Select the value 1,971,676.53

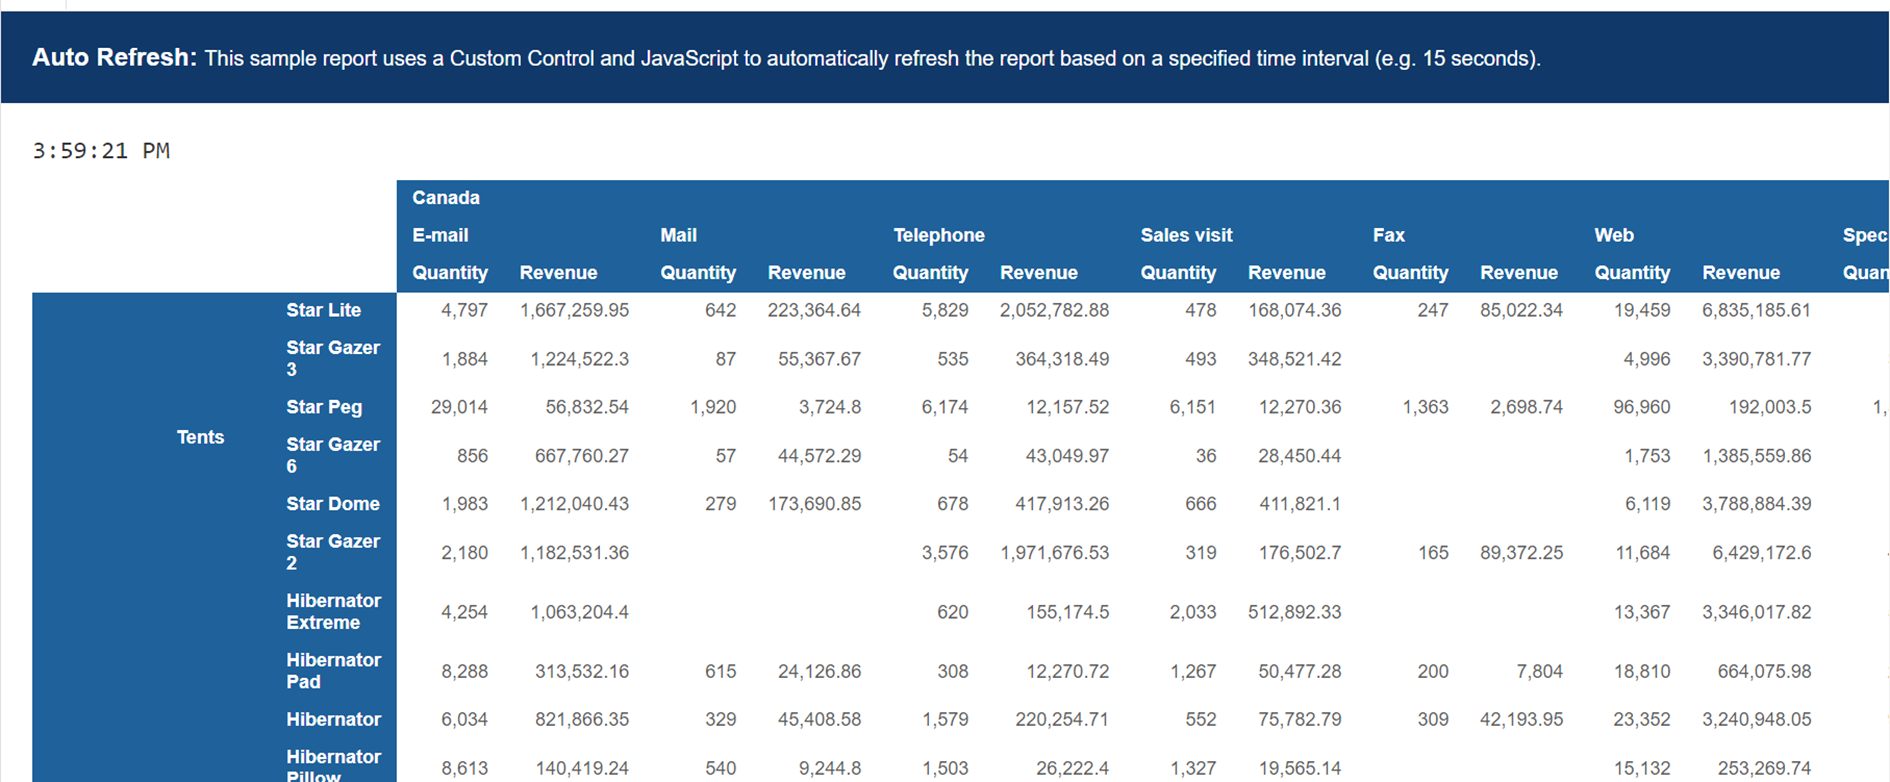coord(1054,553)
